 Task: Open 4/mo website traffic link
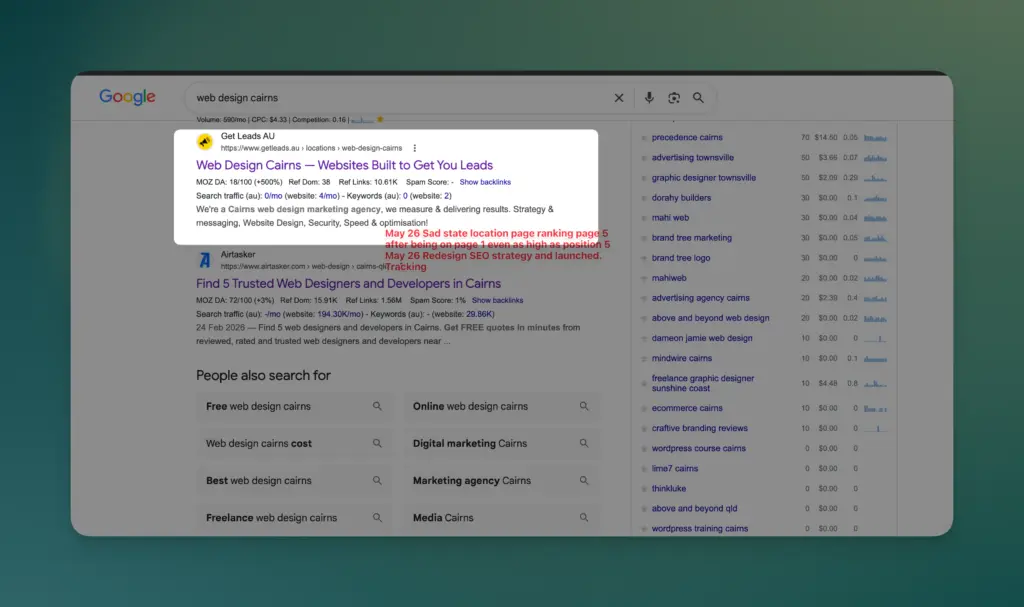328,196
